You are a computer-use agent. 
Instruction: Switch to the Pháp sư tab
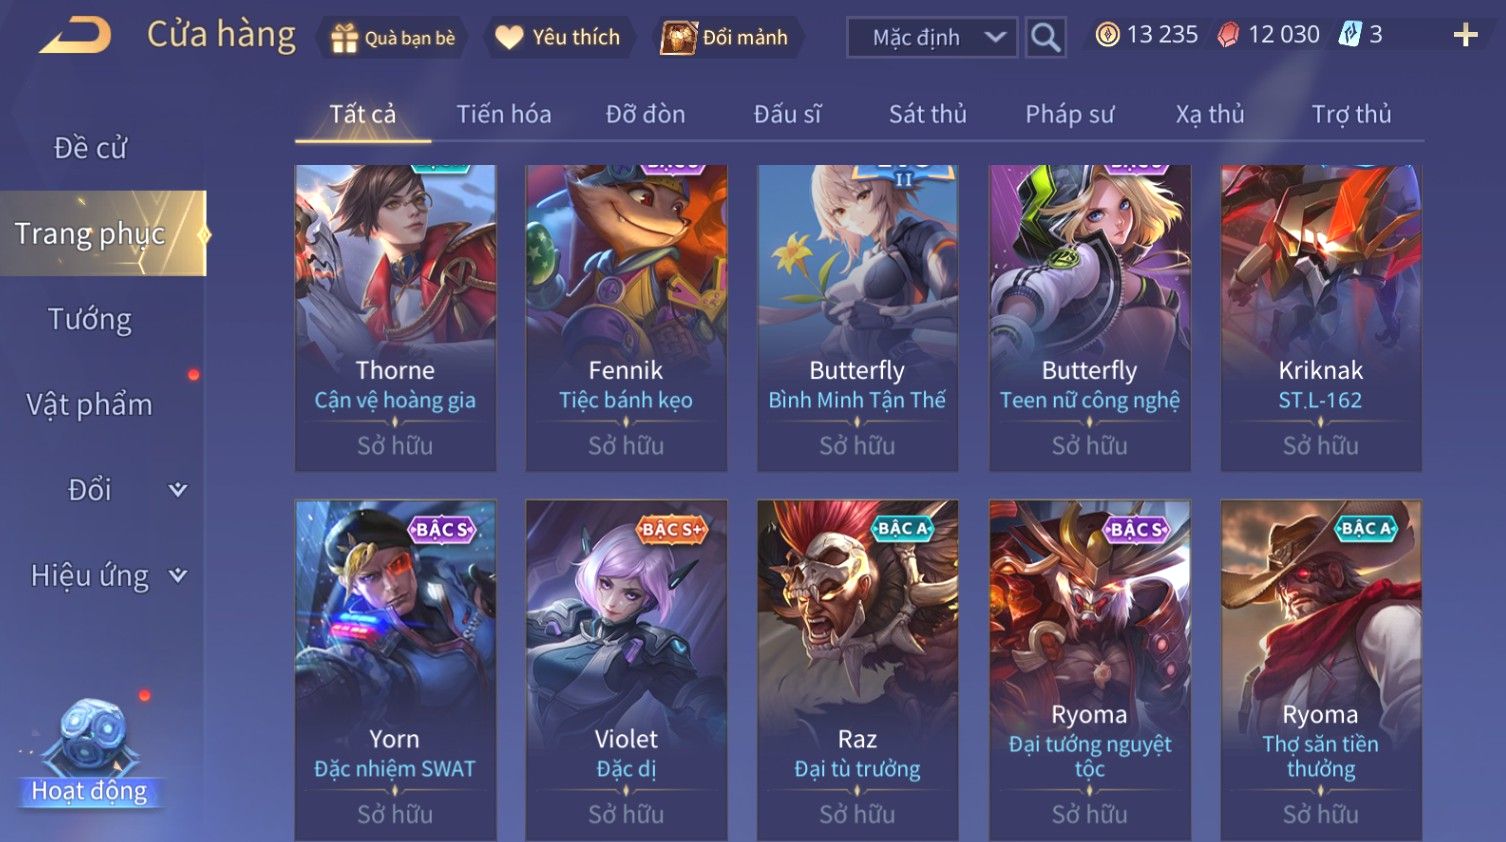click(x=1069, y=114)
